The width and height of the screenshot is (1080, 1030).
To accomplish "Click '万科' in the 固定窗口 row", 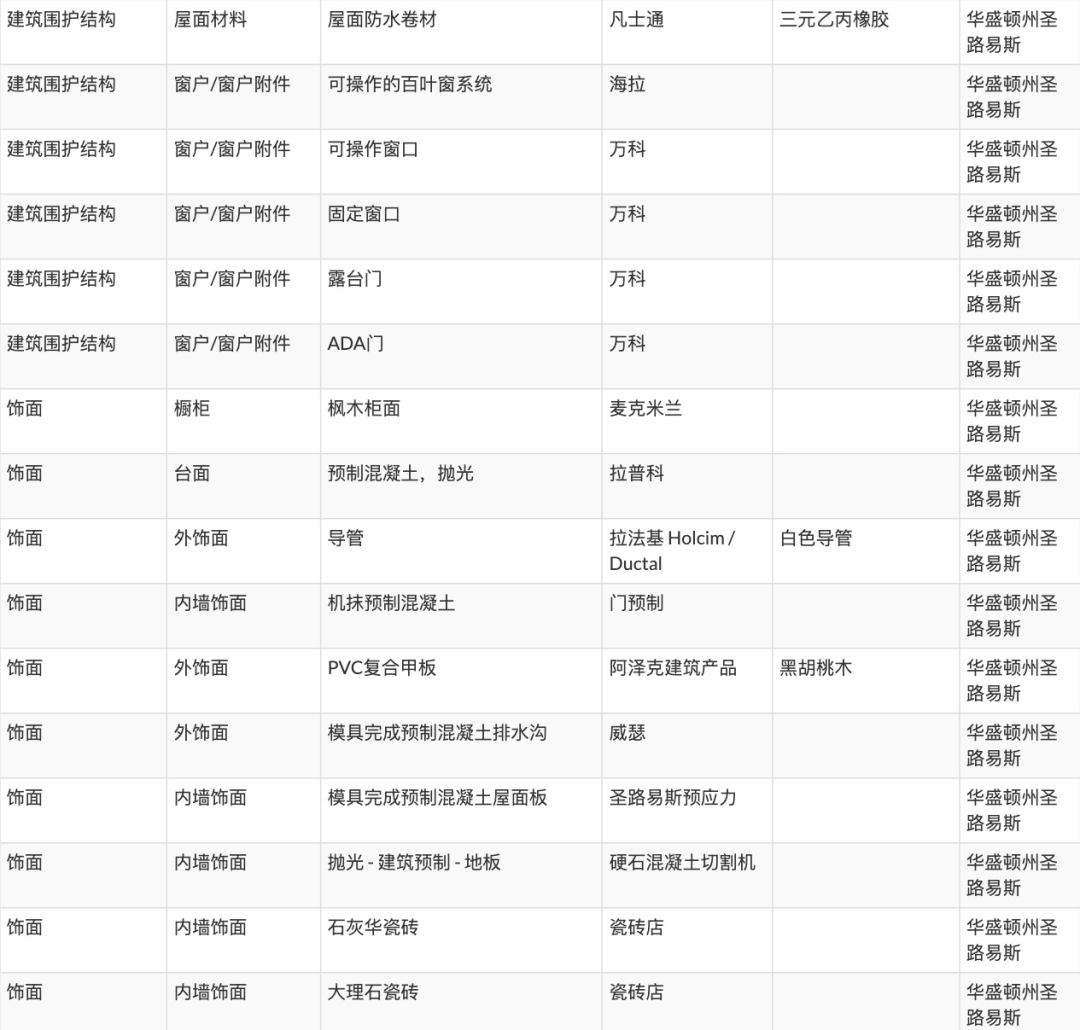I will [x=627, y=214].
